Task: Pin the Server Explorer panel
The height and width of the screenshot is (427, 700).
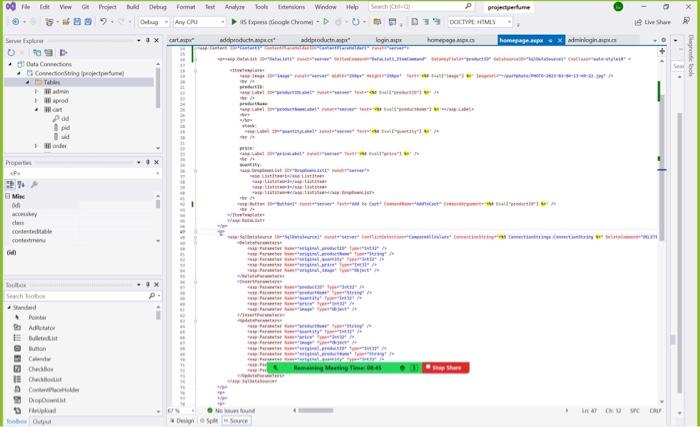Action: click(148, 41)
